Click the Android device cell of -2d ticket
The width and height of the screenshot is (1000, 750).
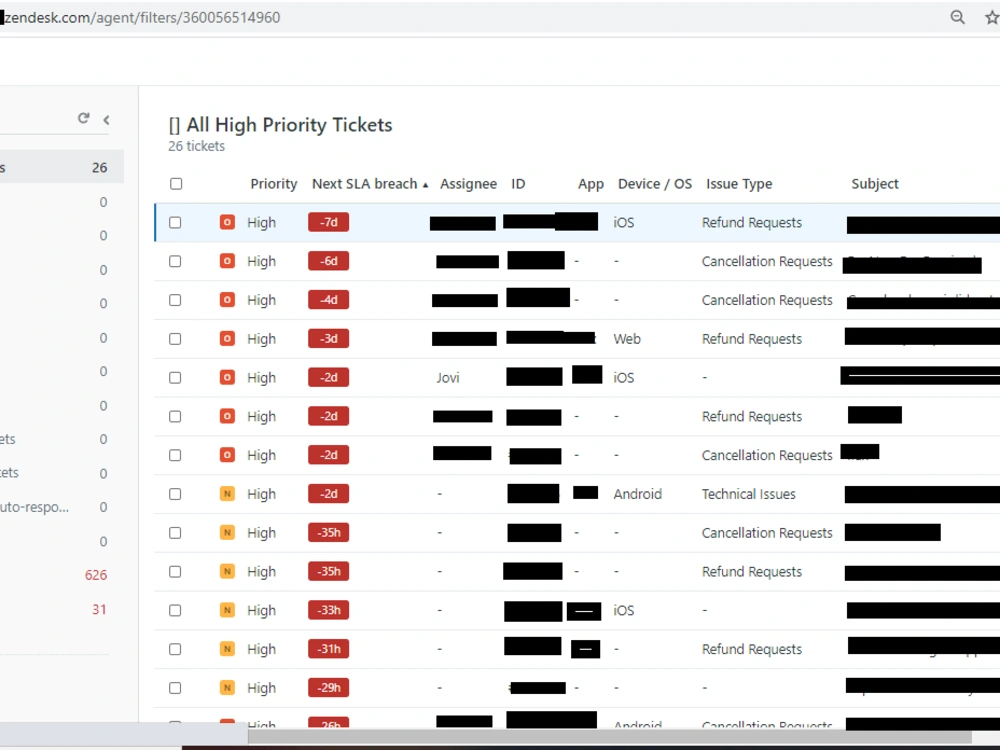tap(637, 494)
